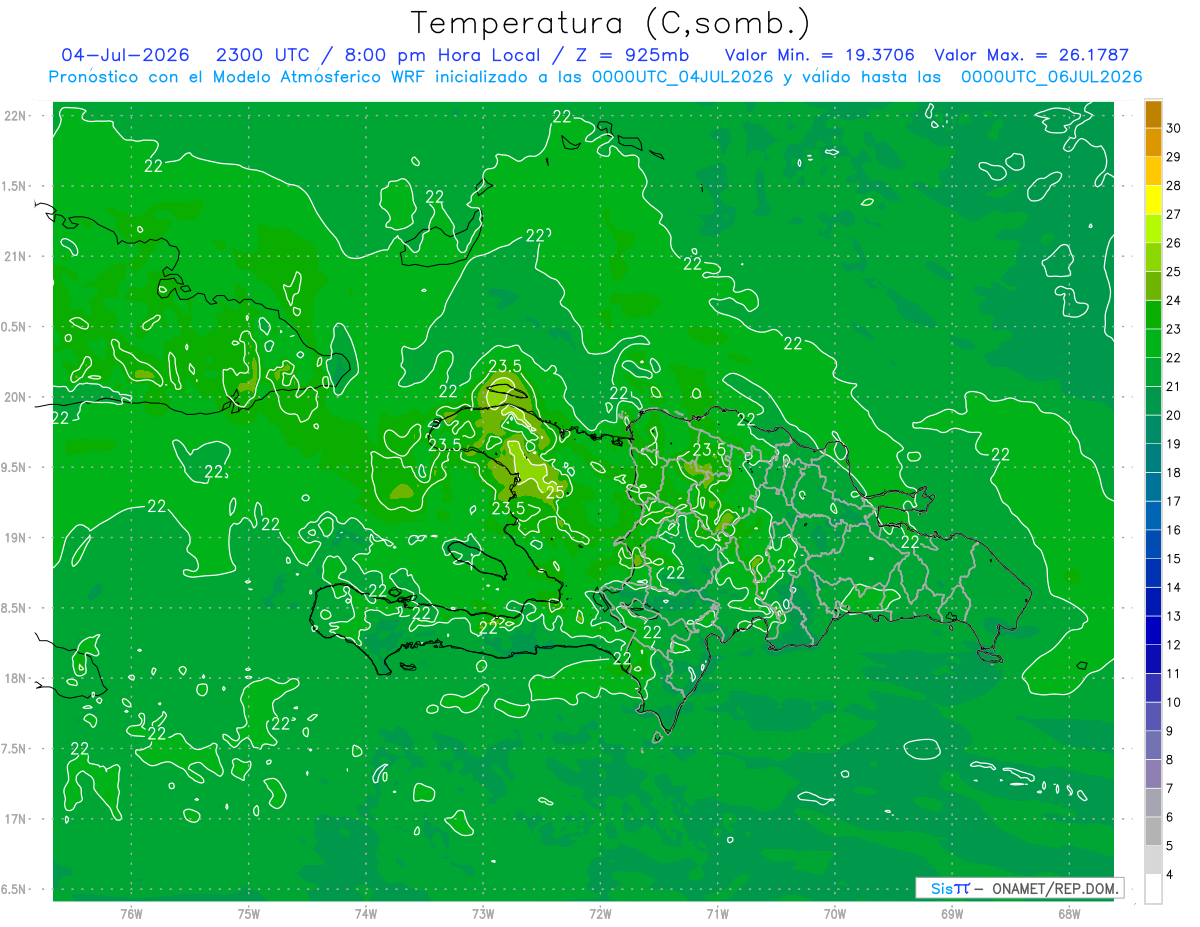Click legend band between 19 and 20
Image resolution: width=1200 pixels, height=927 pixels.
point(1153,430)
